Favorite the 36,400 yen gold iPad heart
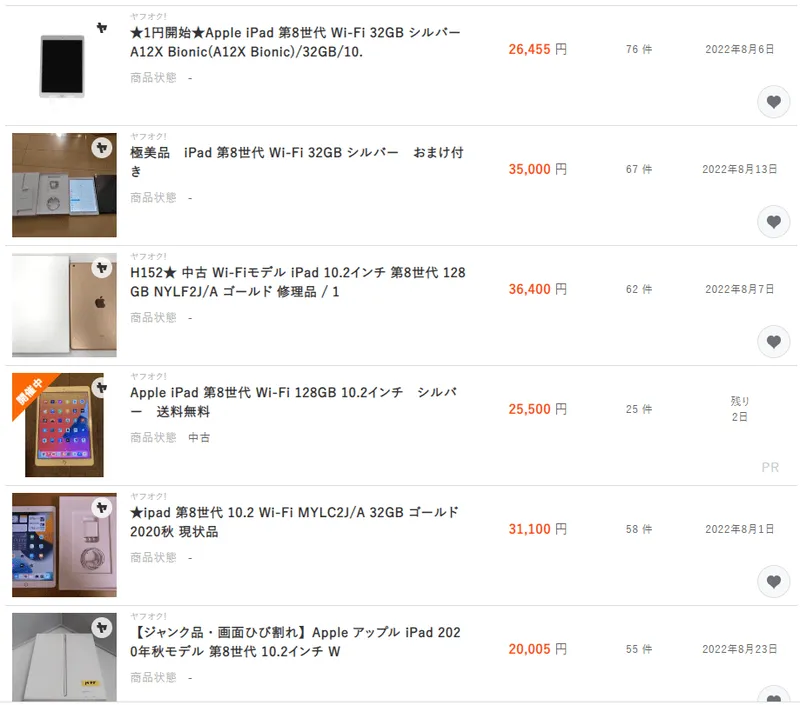This screenshot has width=800, height=705. pyautogui.click(x=773, y=342)
